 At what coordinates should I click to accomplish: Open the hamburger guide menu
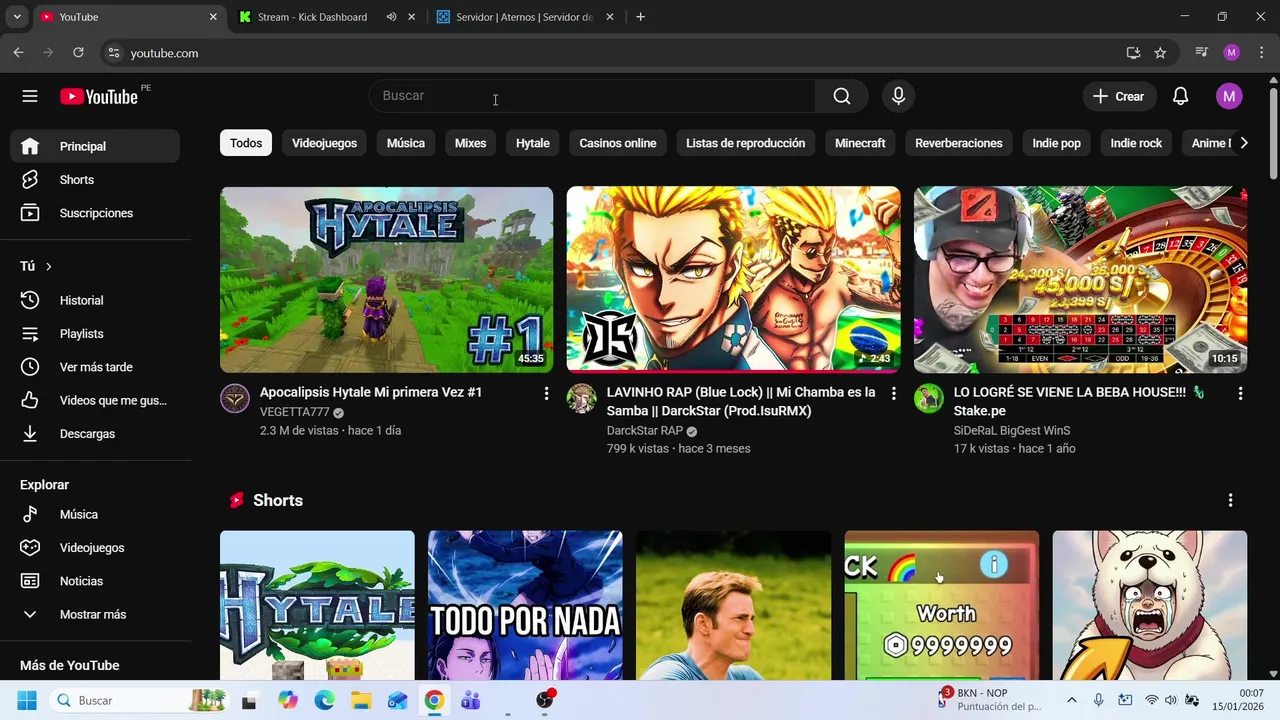point(30,96)
